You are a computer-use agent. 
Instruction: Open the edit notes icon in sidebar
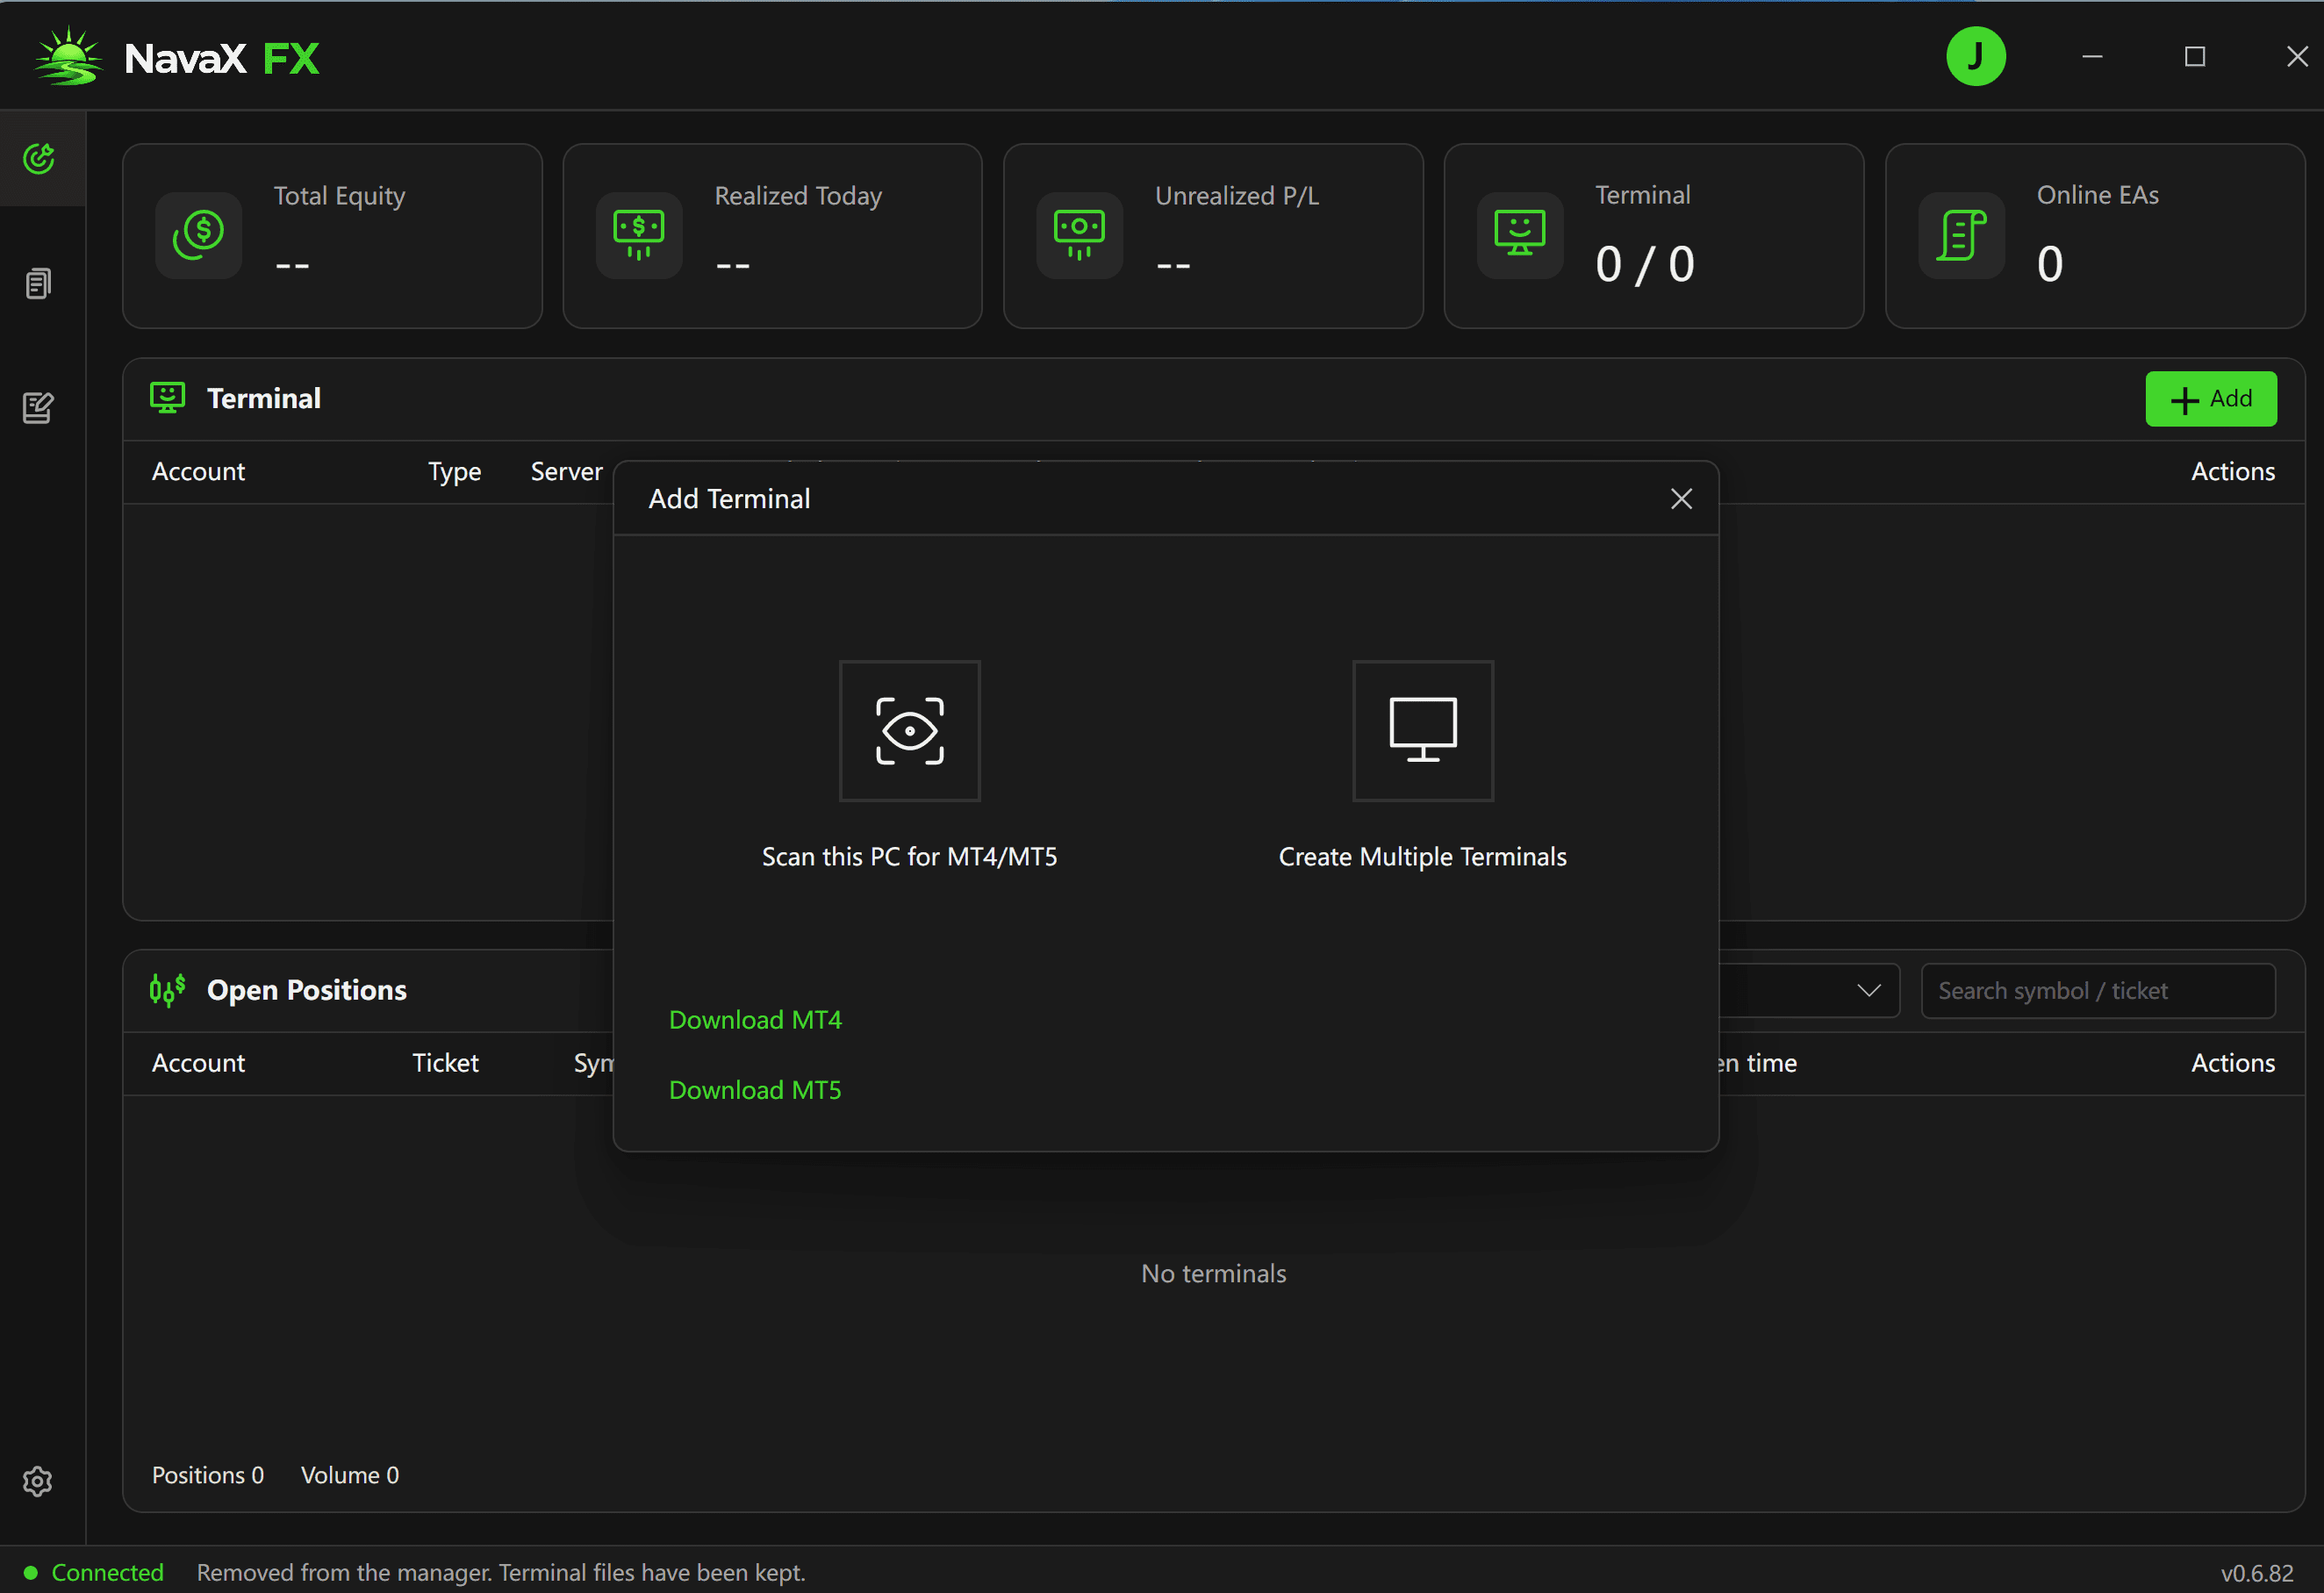pos(38,407)
